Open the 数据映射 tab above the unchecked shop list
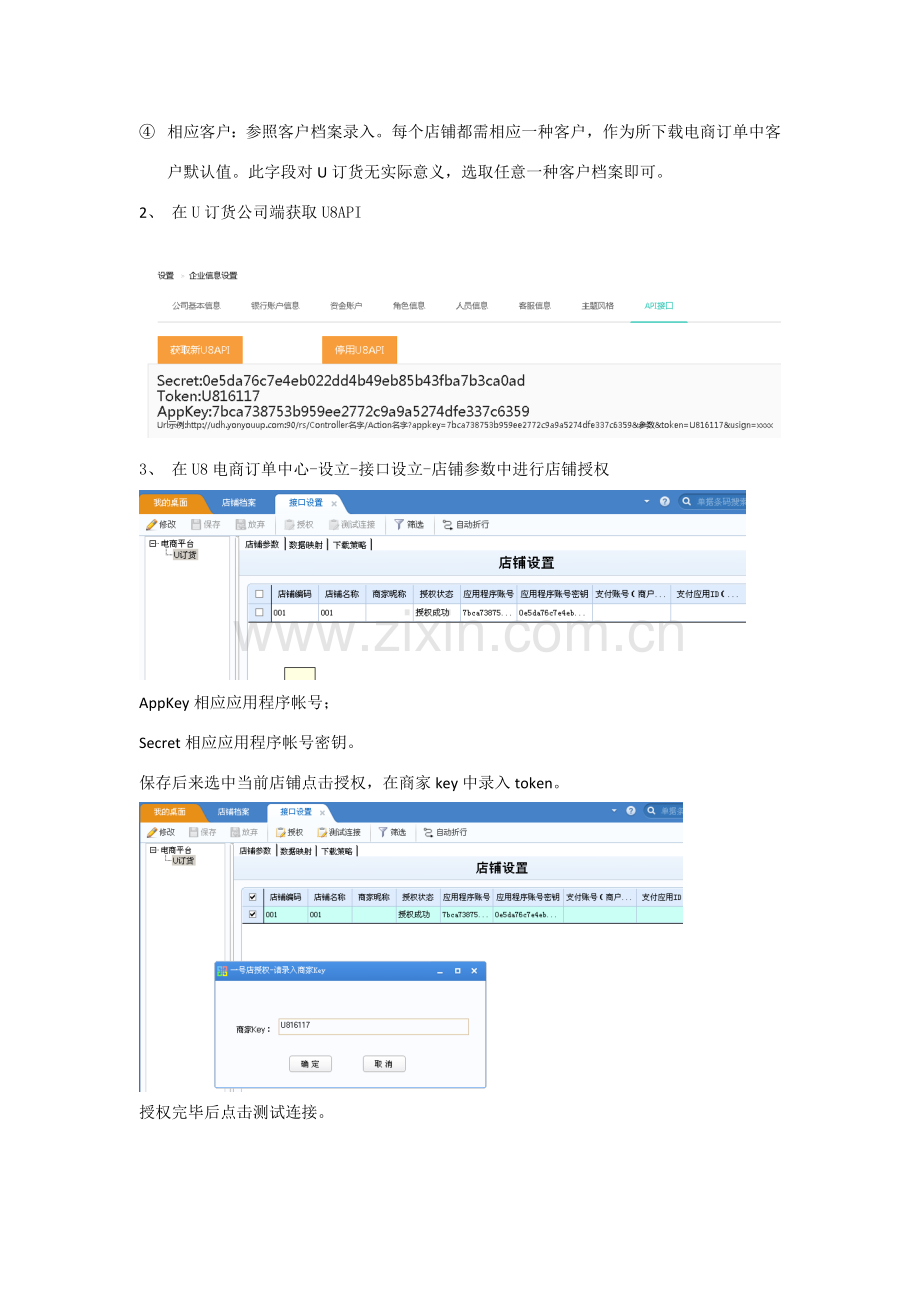 pos(306,545)
